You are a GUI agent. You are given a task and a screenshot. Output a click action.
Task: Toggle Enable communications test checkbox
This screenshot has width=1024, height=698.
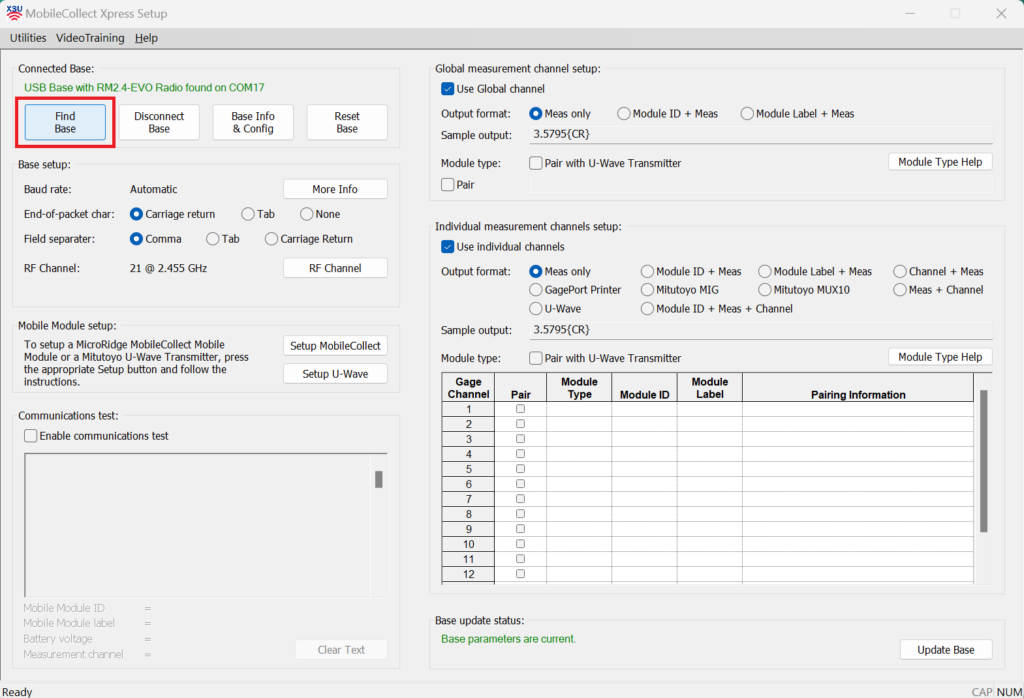pyautogui.click(x=31, y=436)
